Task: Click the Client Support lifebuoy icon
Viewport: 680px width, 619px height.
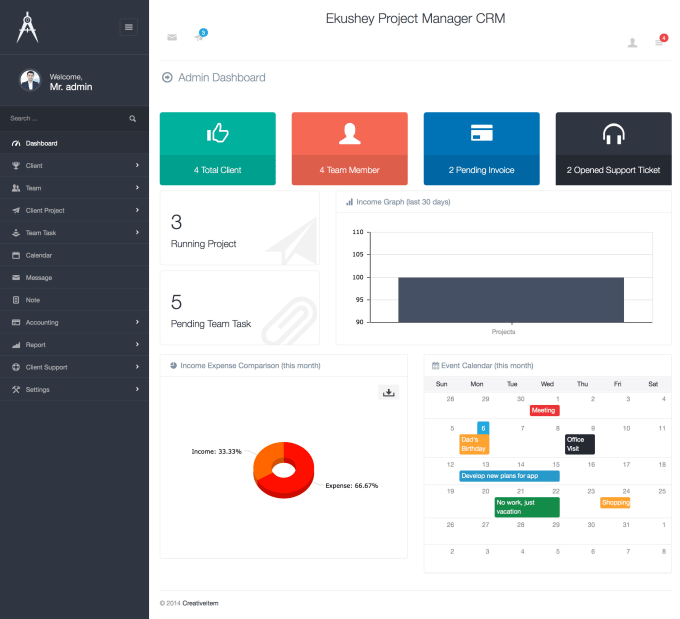Action: (x=16, y=367)
